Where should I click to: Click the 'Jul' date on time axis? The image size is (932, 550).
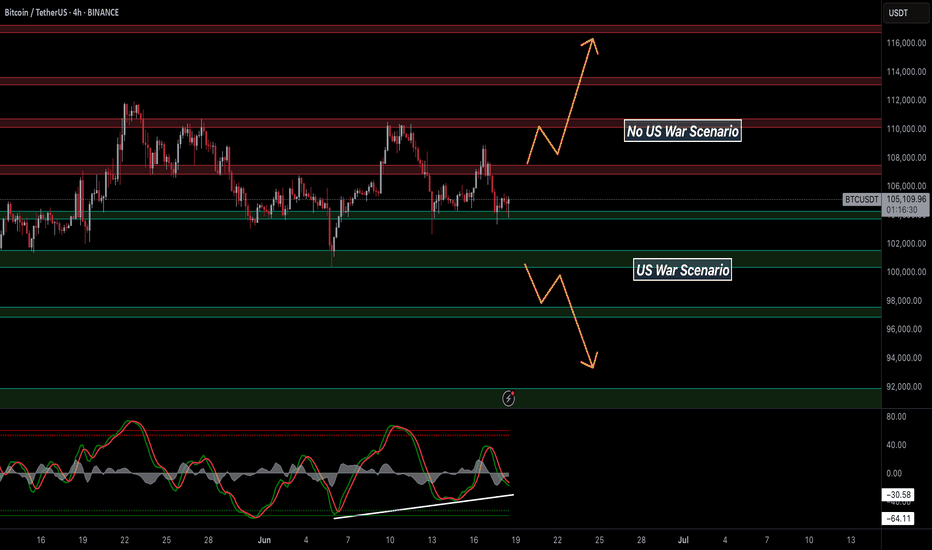[683, 540]
